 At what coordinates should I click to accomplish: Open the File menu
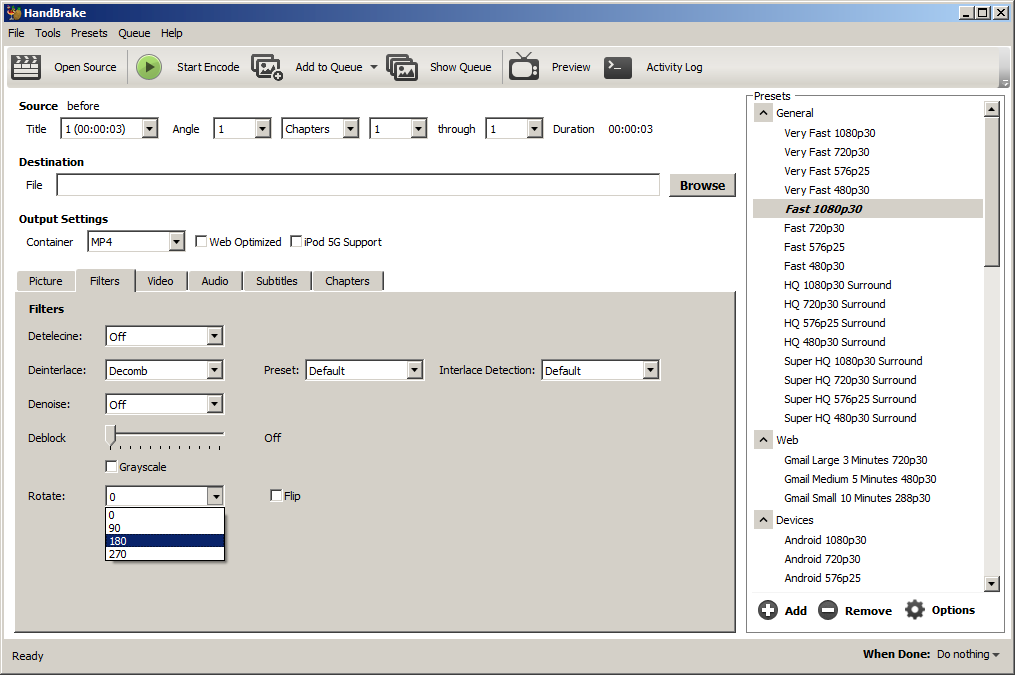16,33
